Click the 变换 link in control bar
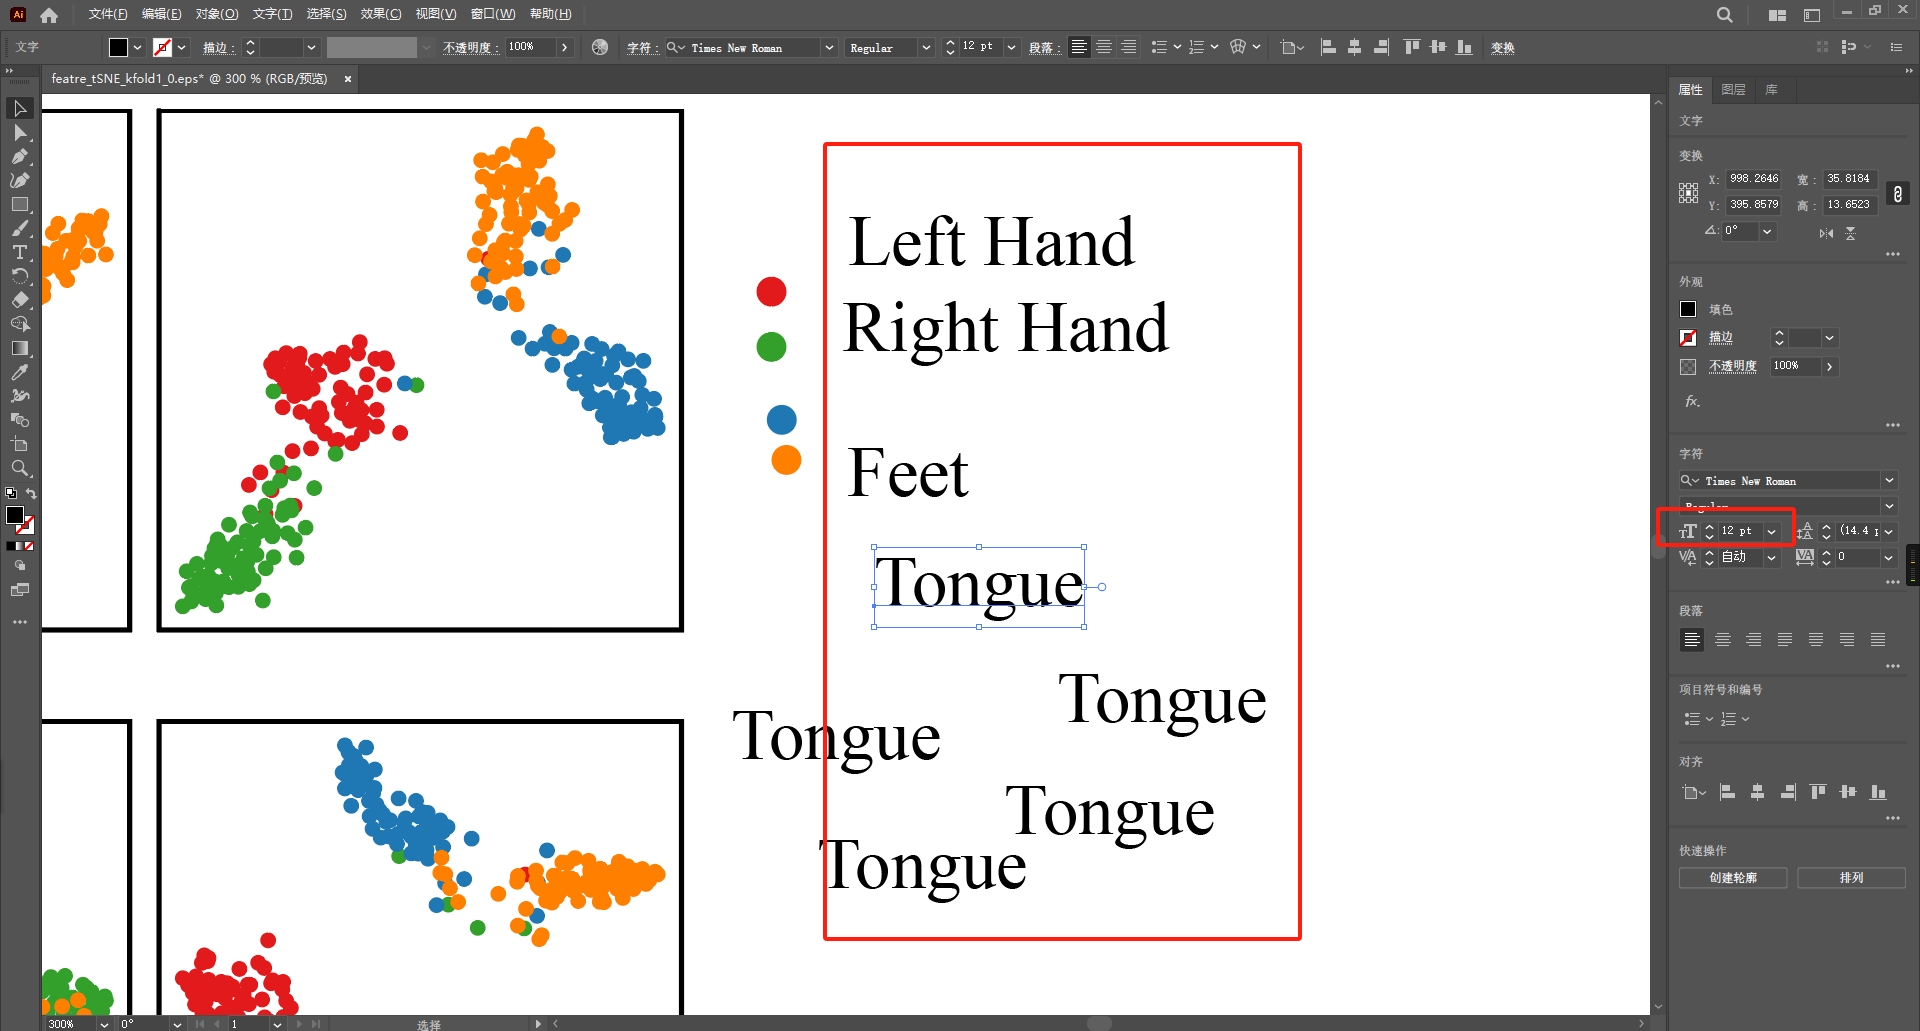The width and height of the screenshot is (1920, 1031). click(1502, 48)
